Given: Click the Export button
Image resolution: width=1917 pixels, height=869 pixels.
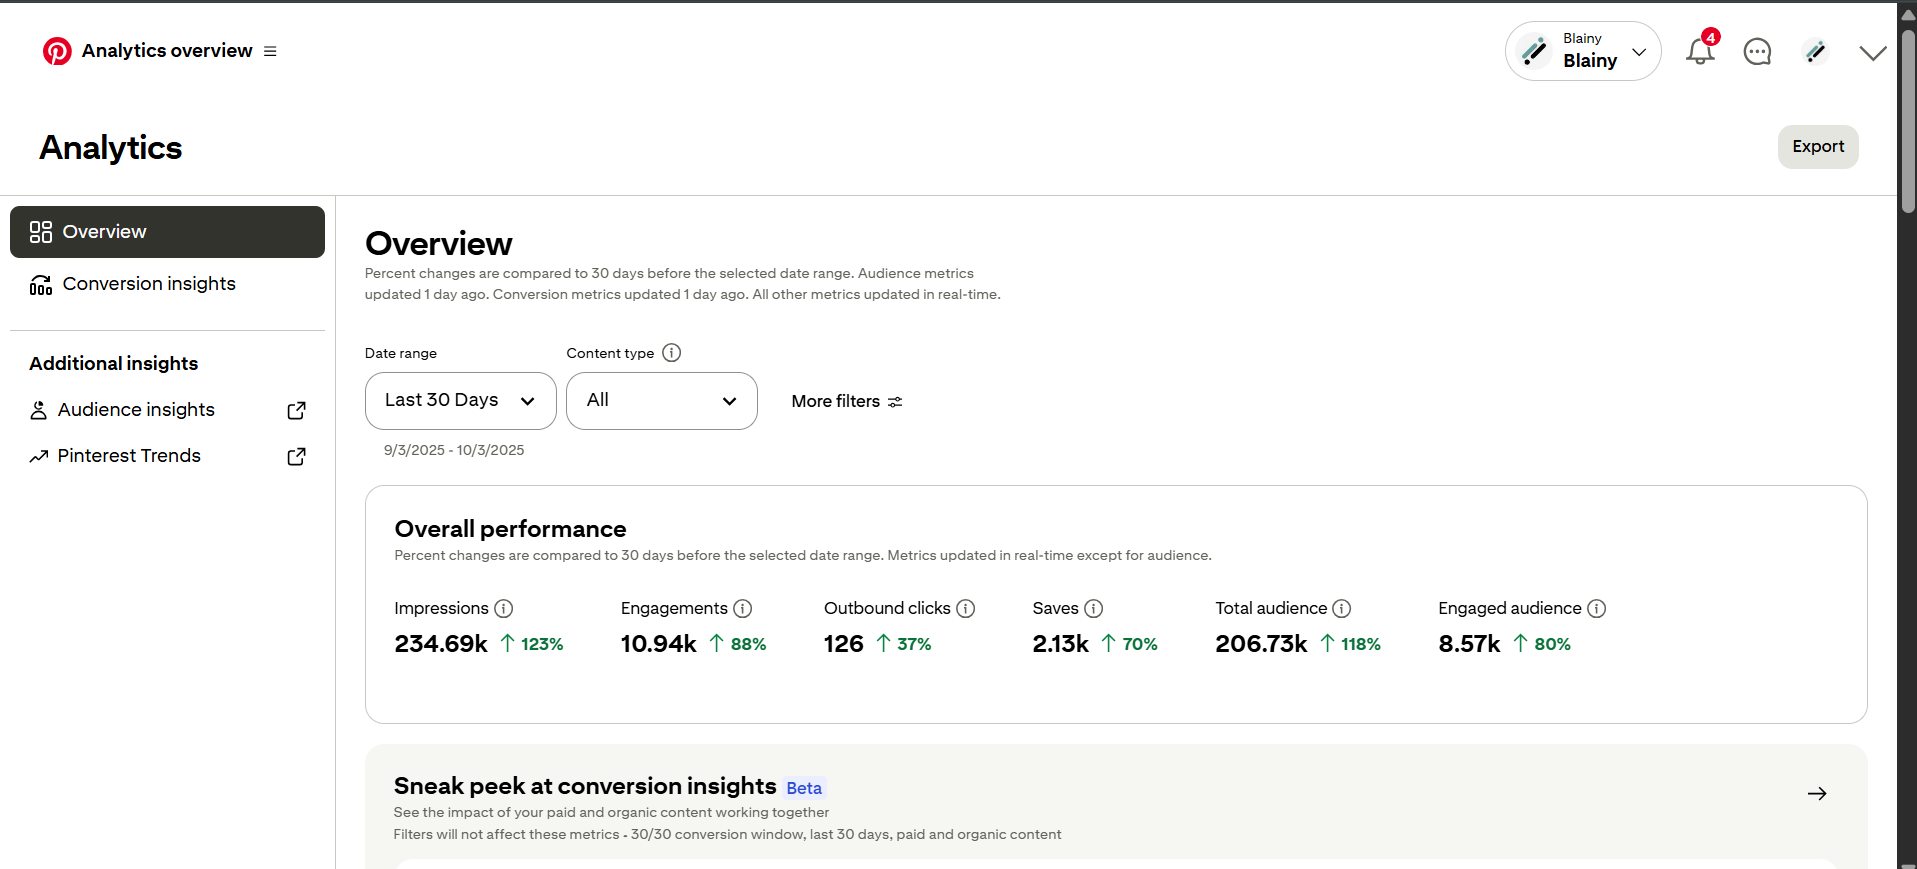Looking at the screenshot, I should [x=1817, y=147].
